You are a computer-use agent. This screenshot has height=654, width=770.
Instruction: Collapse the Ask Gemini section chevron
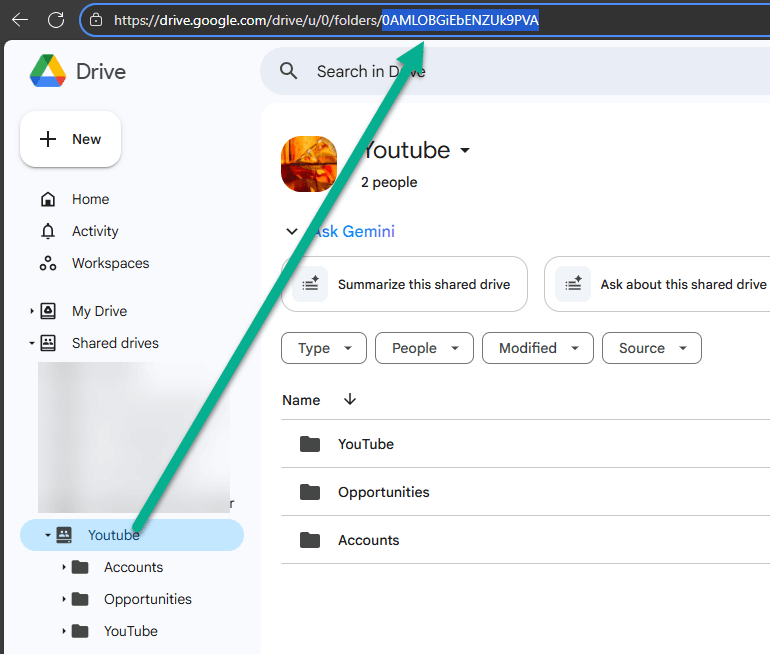coord(292,231)
